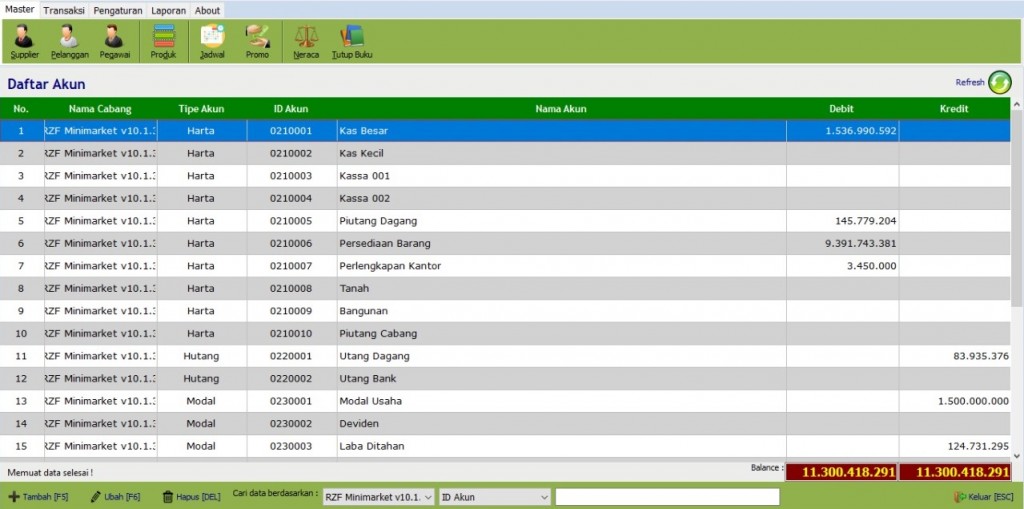Click the Nama Akun column header

tap(561, 108)
